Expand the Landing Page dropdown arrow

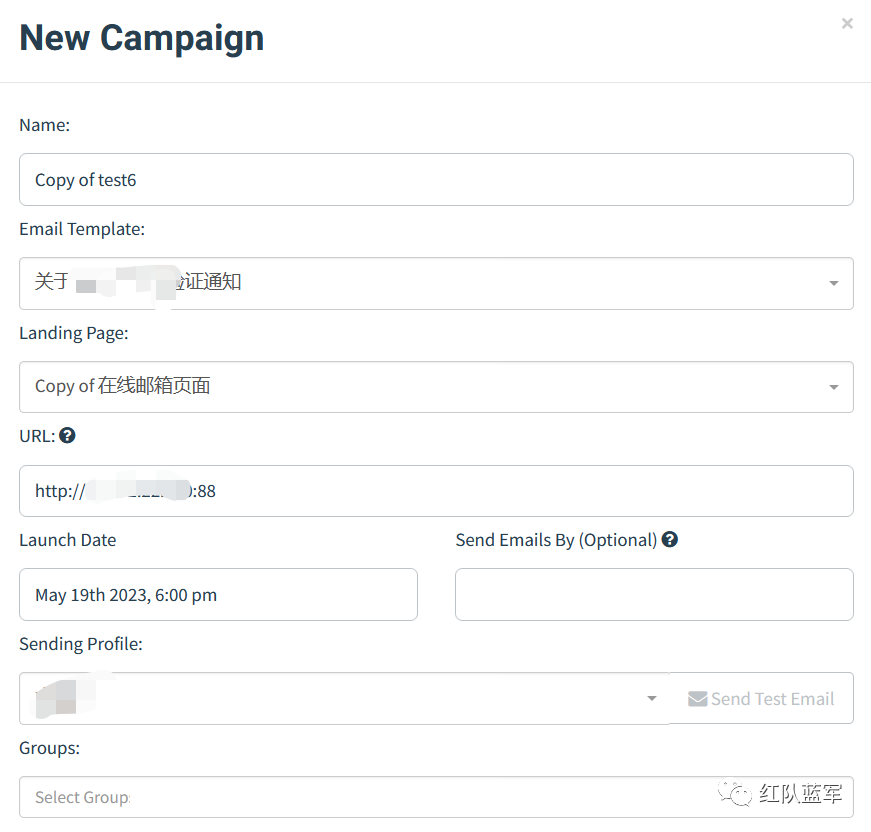pos(834,387)
